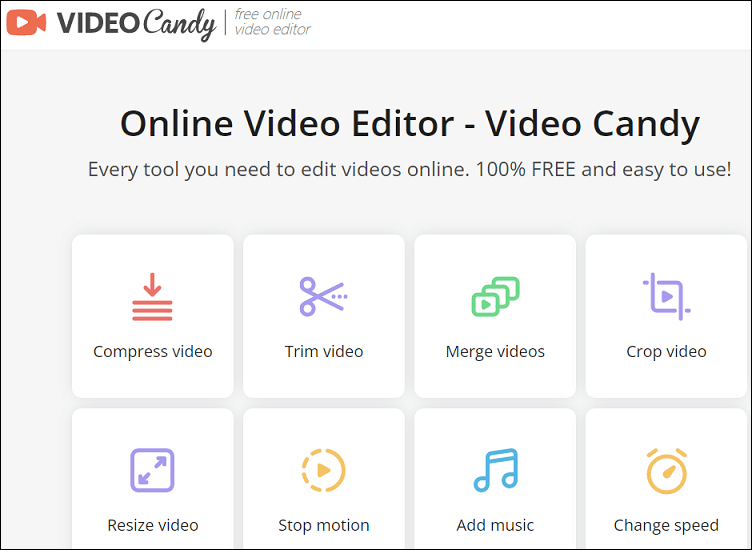Click the 'Every tool you need' subtitle text

coord(410,169)
